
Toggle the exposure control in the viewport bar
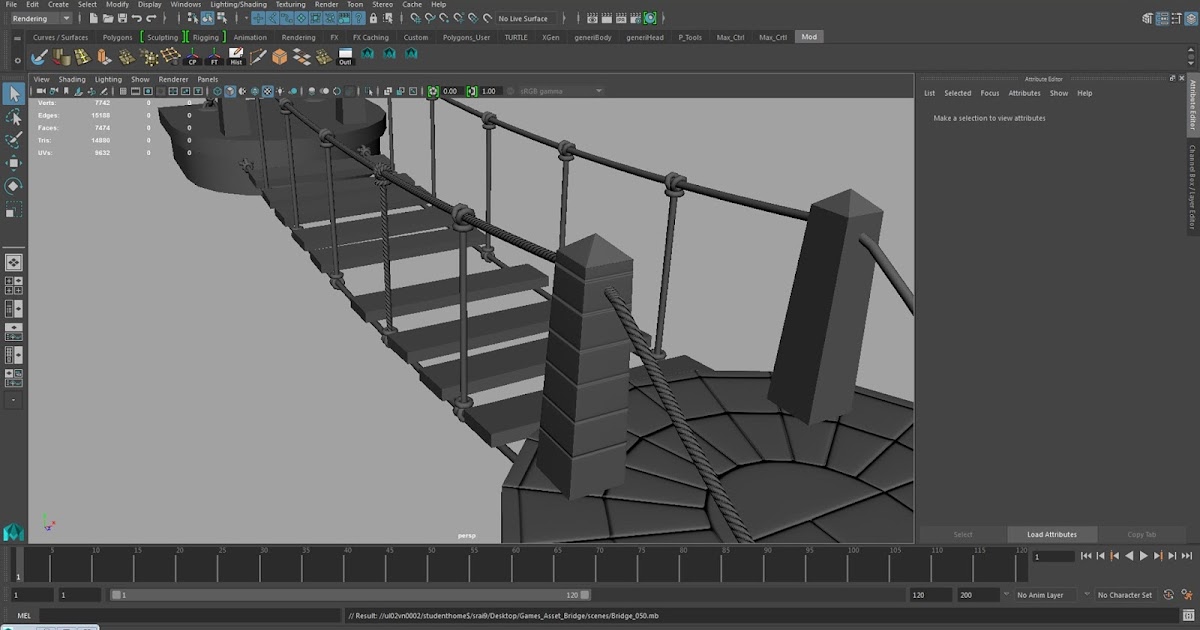(432, 90)
